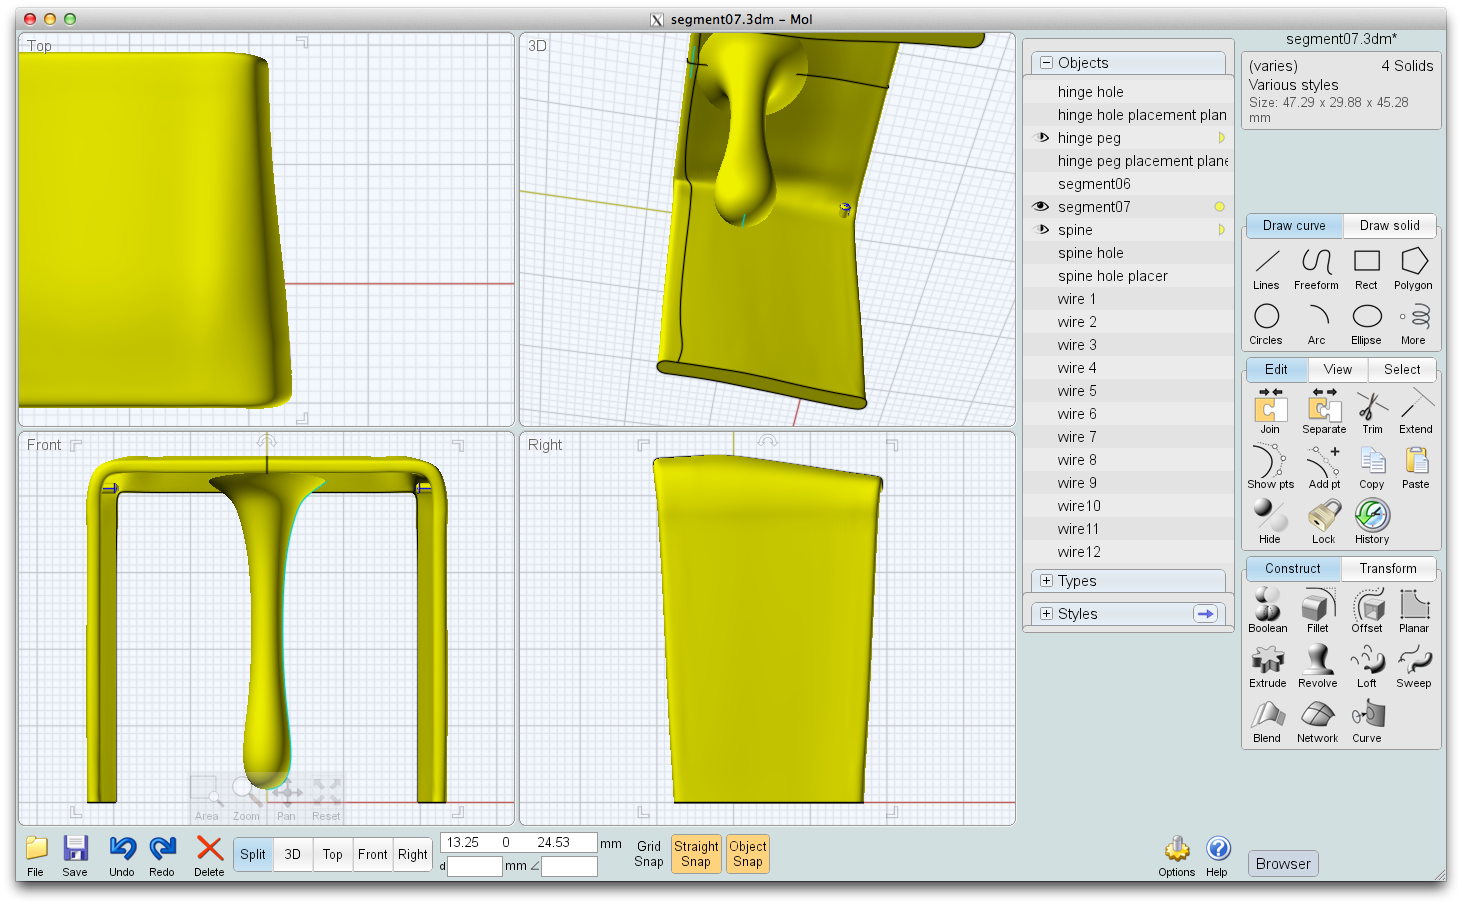Expand the Styles section
The image size is (1462, 905).
[1047, 614]
